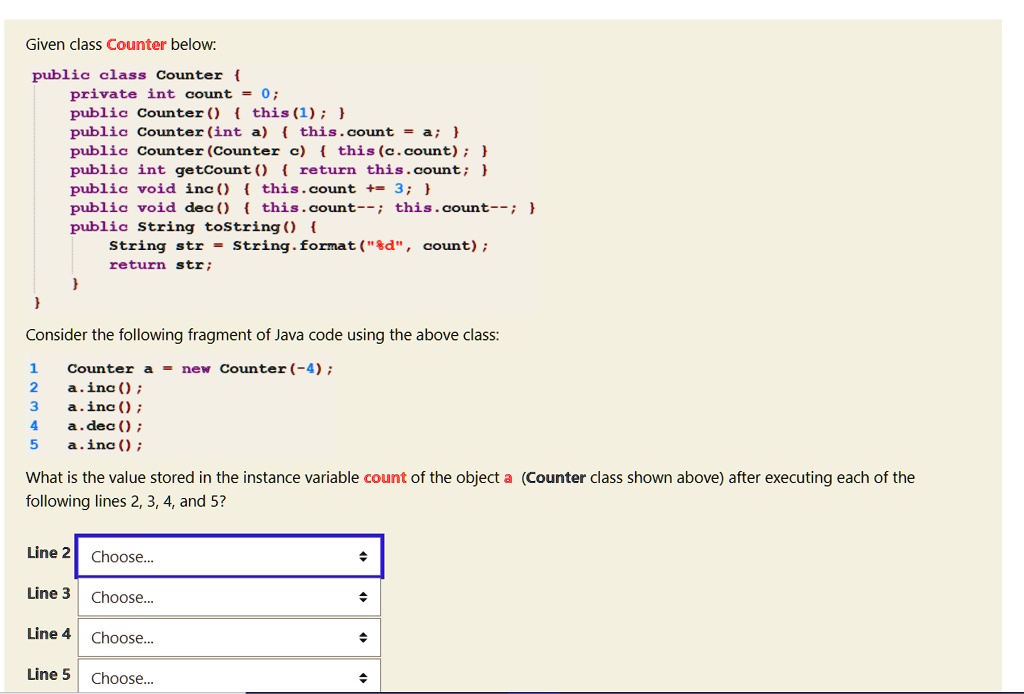Click the bold 'Line 2' label
The width and height of the screenshot is (1024, 694).
pyautogui.click(x=49, y=553)
